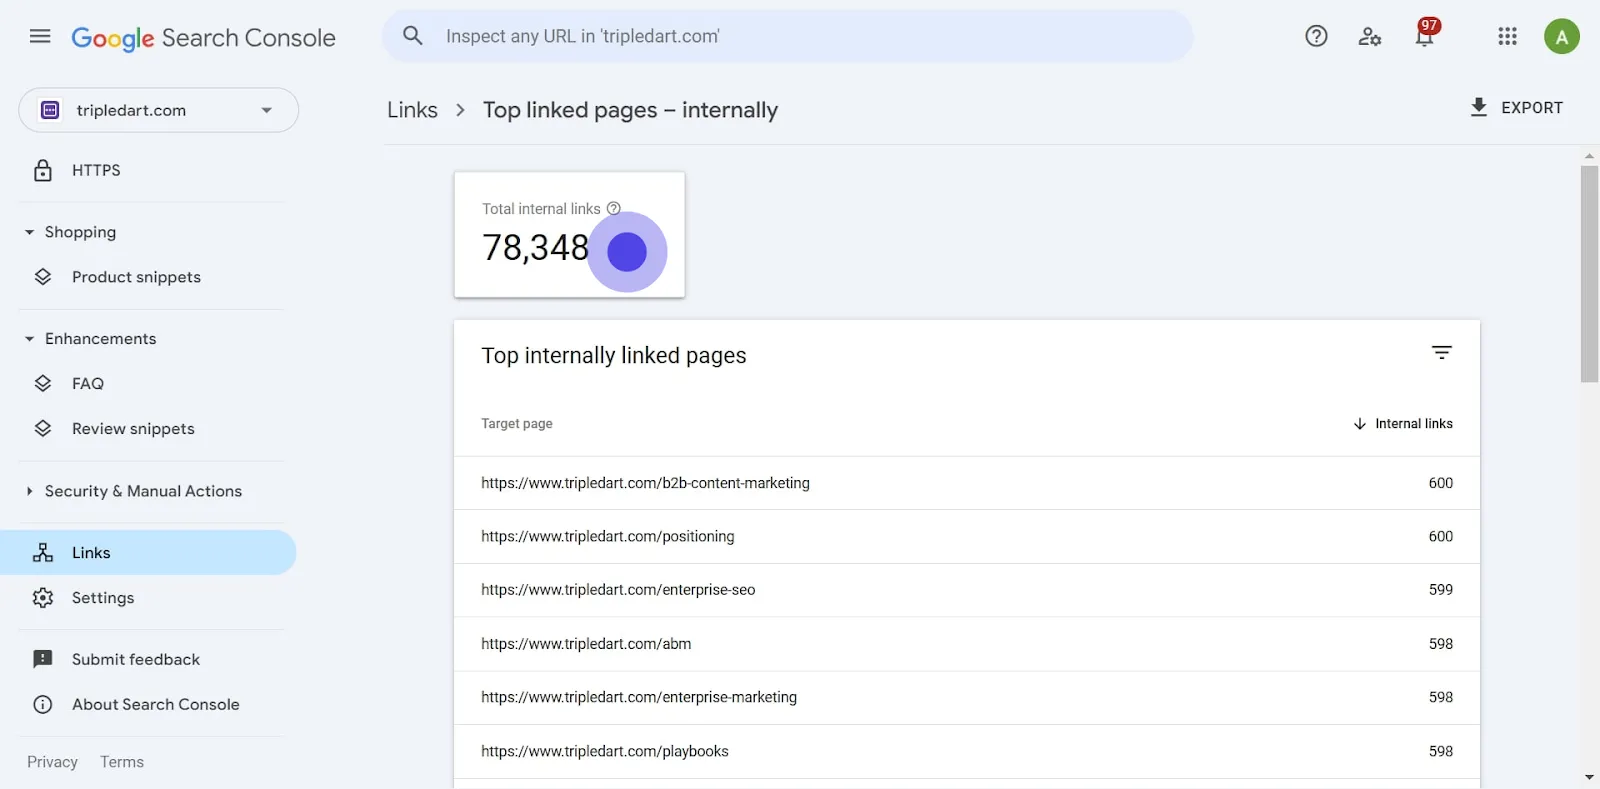Click the FAQ layers icon
The image size is (1600, 789).
point(43,384)
